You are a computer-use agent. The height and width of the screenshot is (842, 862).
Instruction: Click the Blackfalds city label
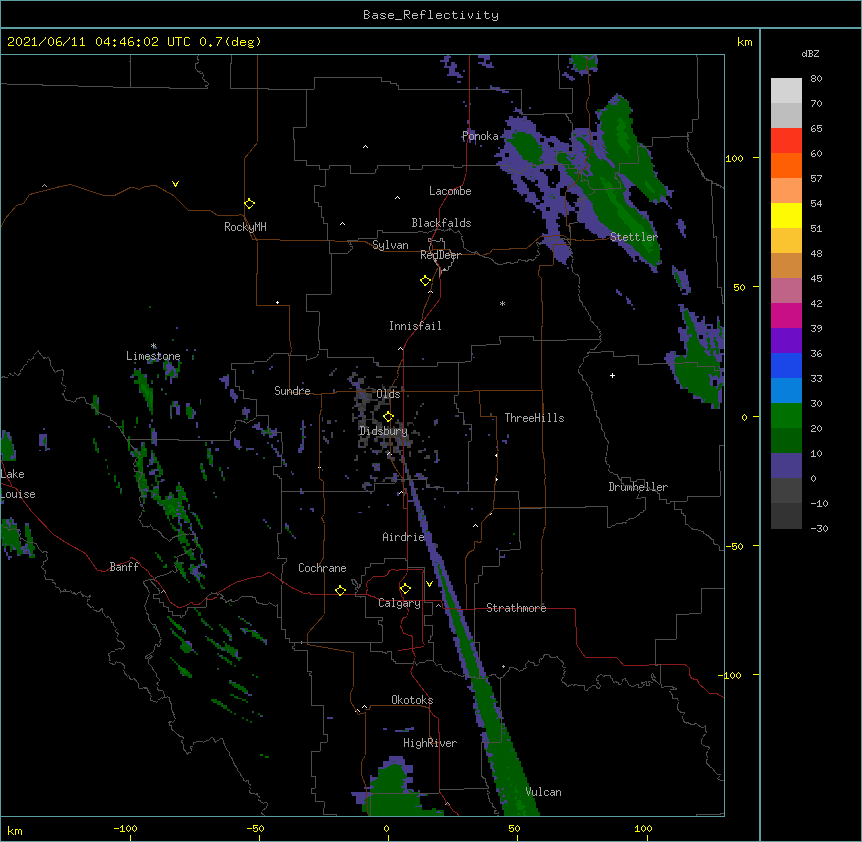441,223
